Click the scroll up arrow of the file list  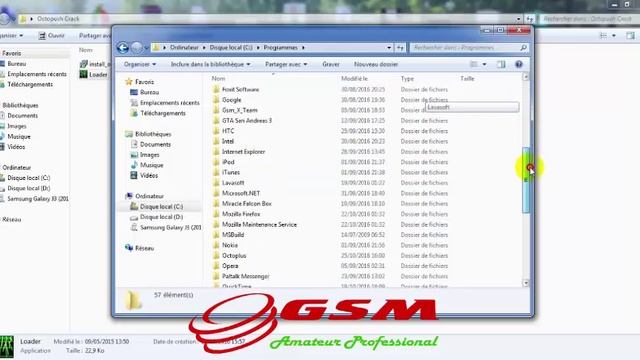click(526, 77)
